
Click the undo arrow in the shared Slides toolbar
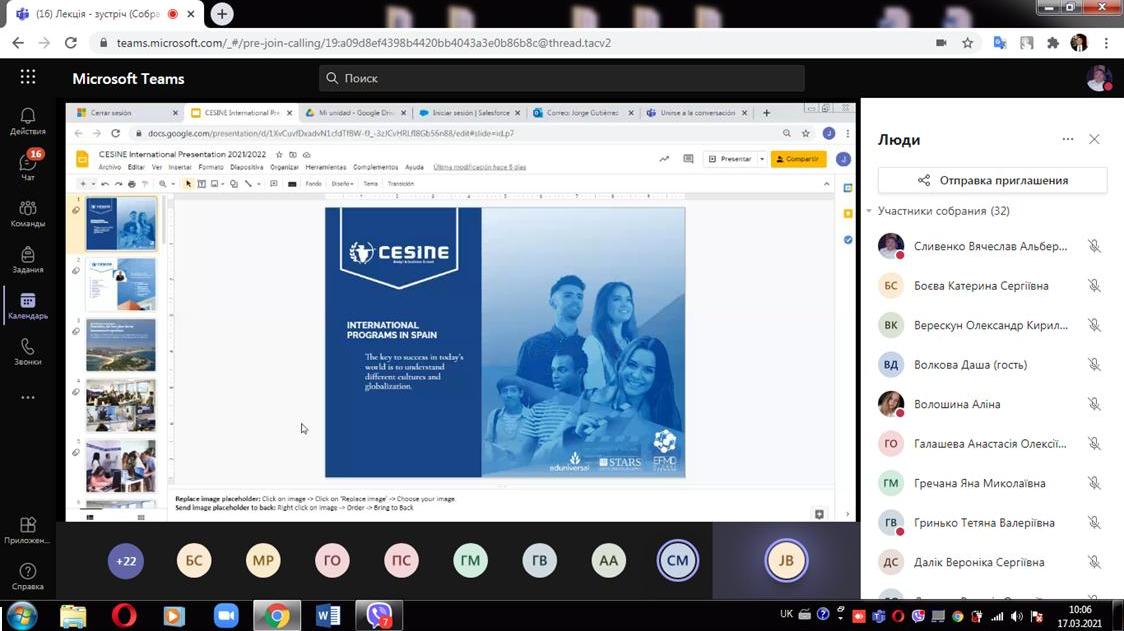point(105,184)
